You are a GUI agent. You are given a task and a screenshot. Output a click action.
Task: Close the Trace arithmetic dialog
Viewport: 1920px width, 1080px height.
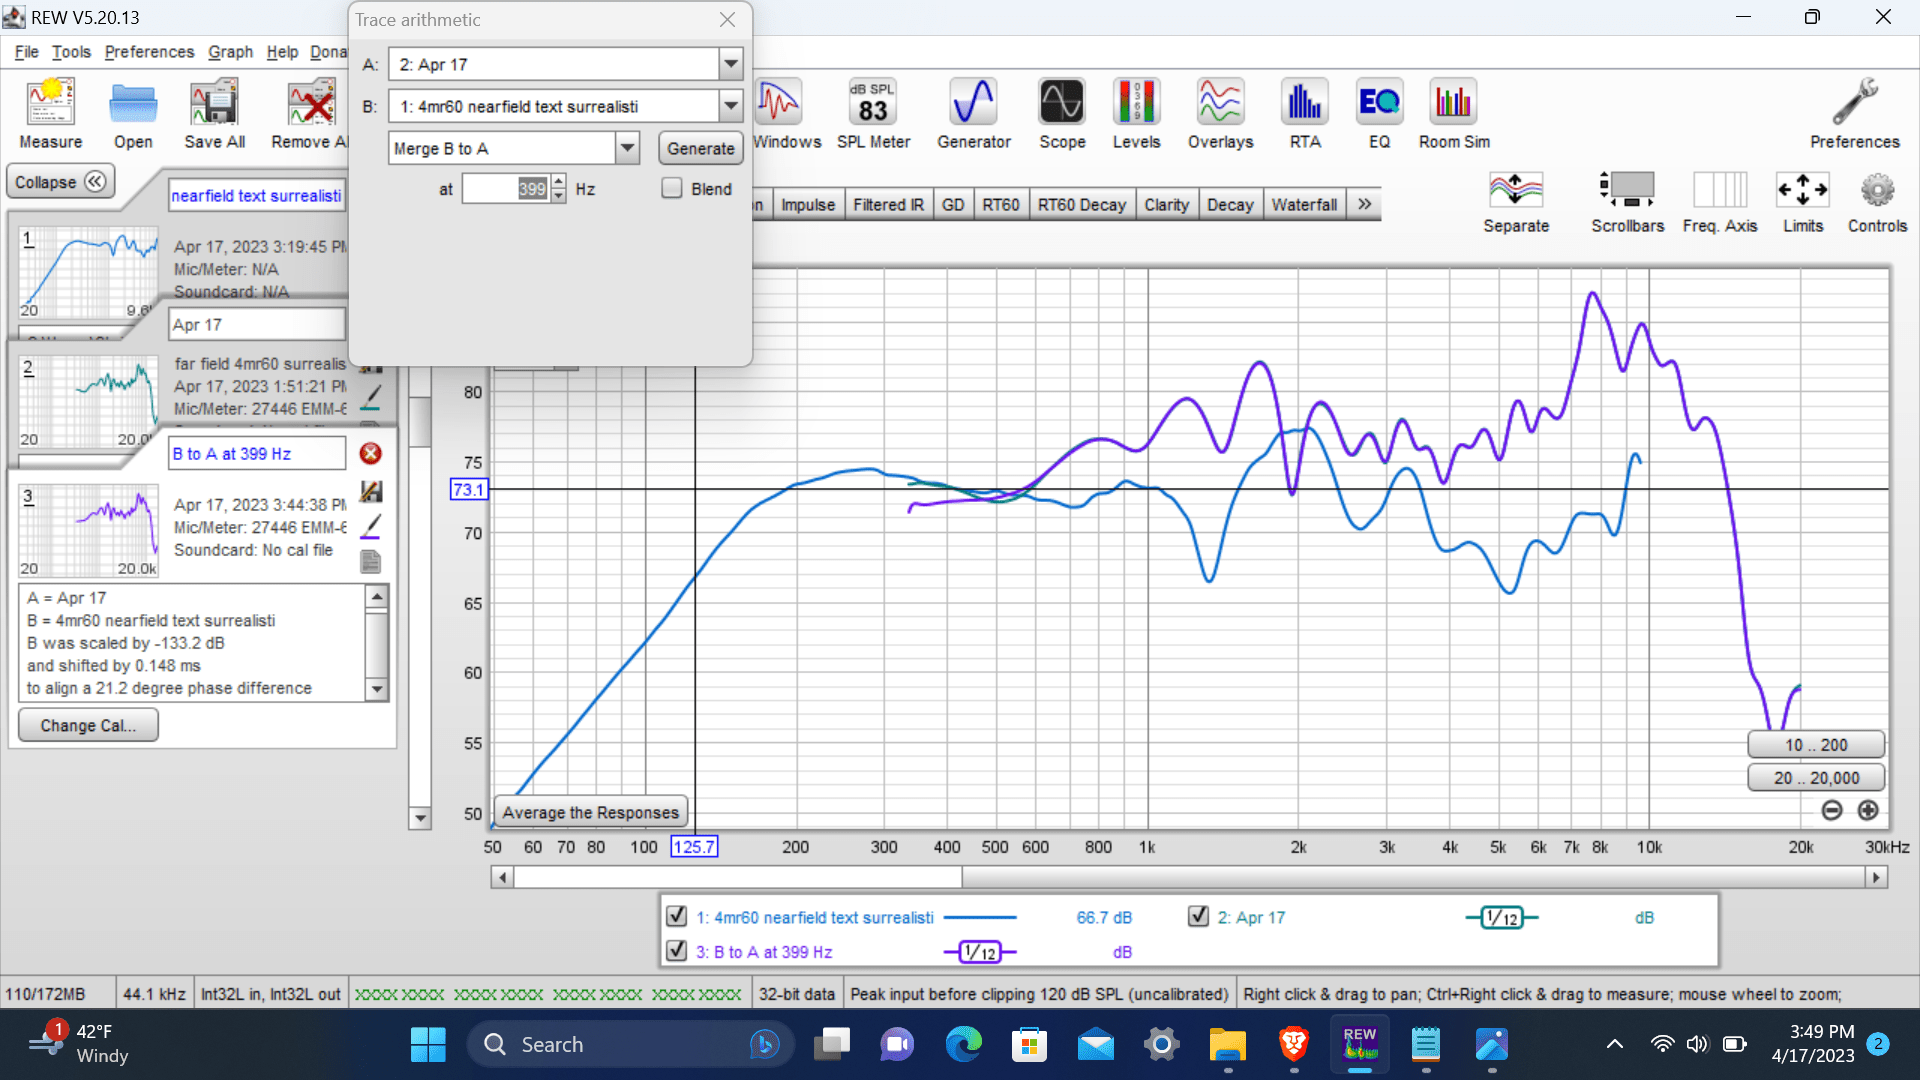[x=727, y=20]
